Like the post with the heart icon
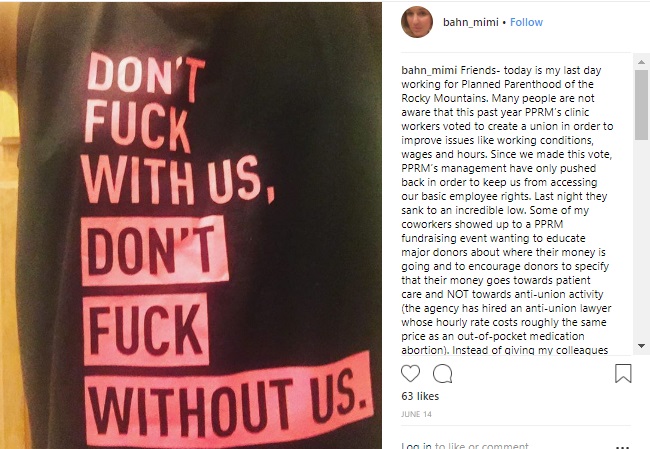Screen dimensions: 650x449 410,373
